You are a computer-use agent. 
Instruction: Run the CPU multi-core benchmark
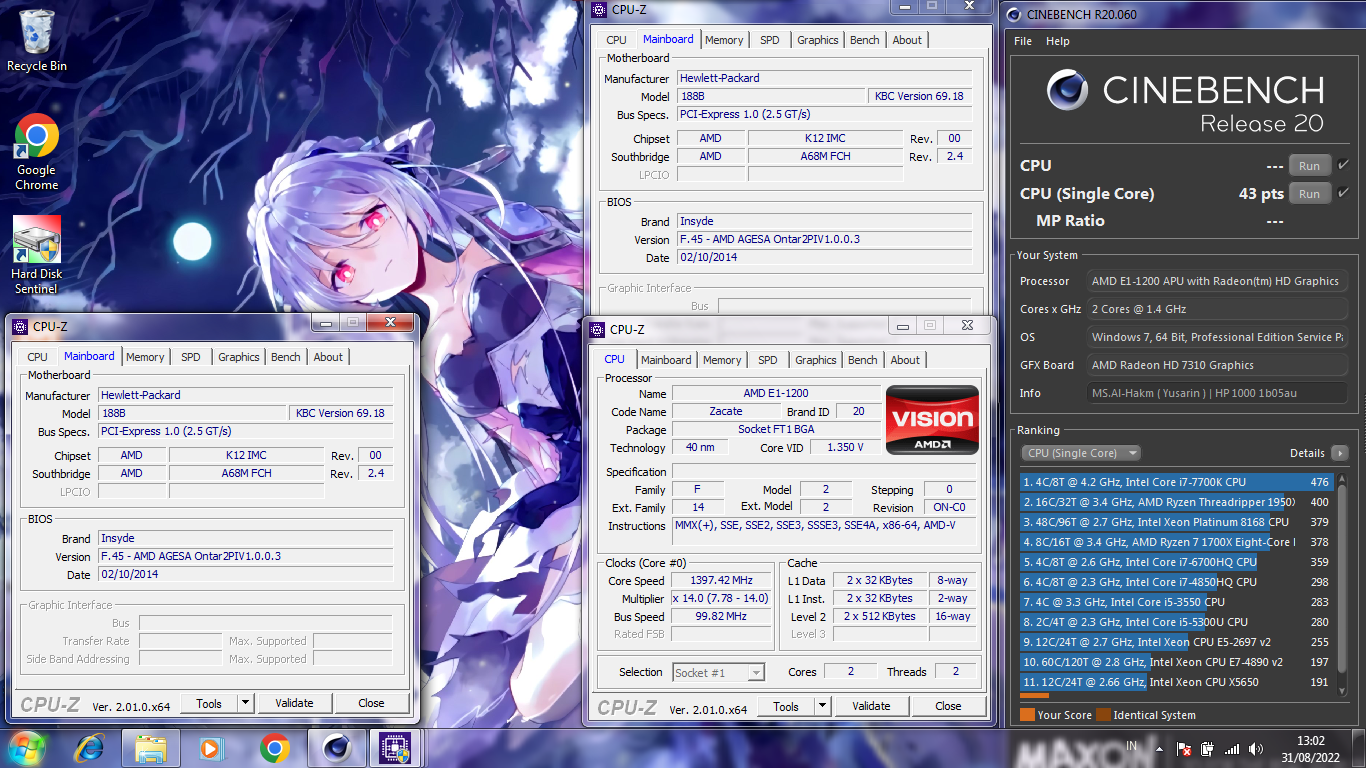(1310, 166)
